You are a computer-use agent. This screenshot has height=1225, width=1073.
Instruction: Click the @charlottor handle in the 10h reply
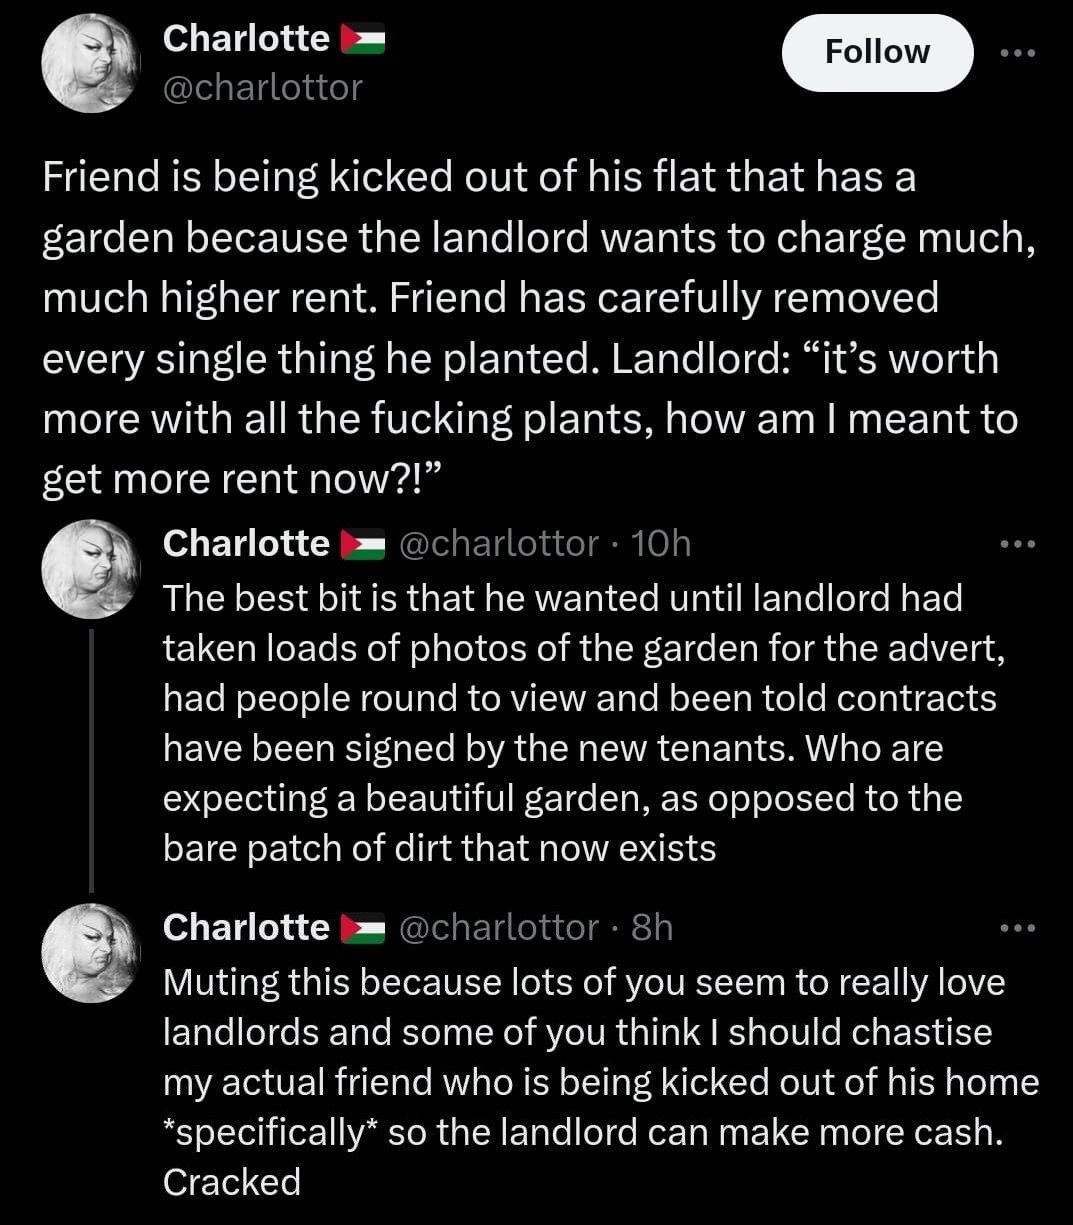pyautogui.click(x=498, y=543)
